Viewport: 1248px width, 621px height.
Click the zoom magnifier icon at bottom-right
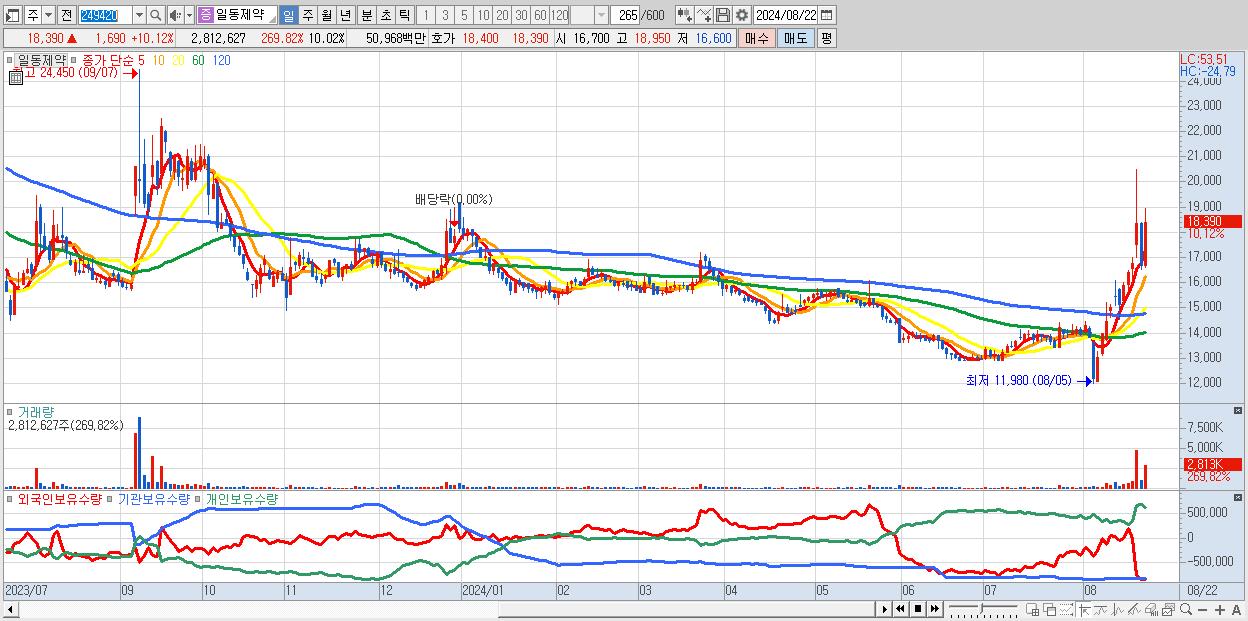(1186, 609)
